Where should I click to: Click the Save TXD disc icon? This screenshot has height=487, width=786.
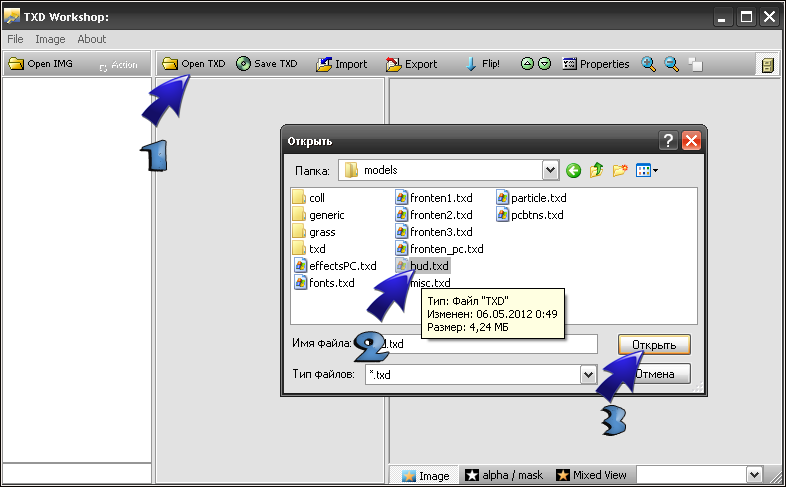coord(243,64)
